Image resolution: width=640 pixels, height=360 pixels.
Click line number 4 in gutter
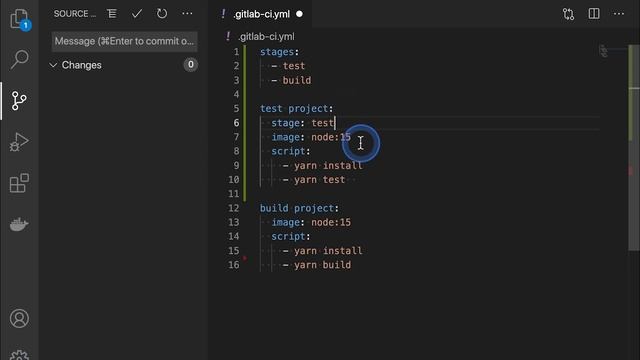236,95
